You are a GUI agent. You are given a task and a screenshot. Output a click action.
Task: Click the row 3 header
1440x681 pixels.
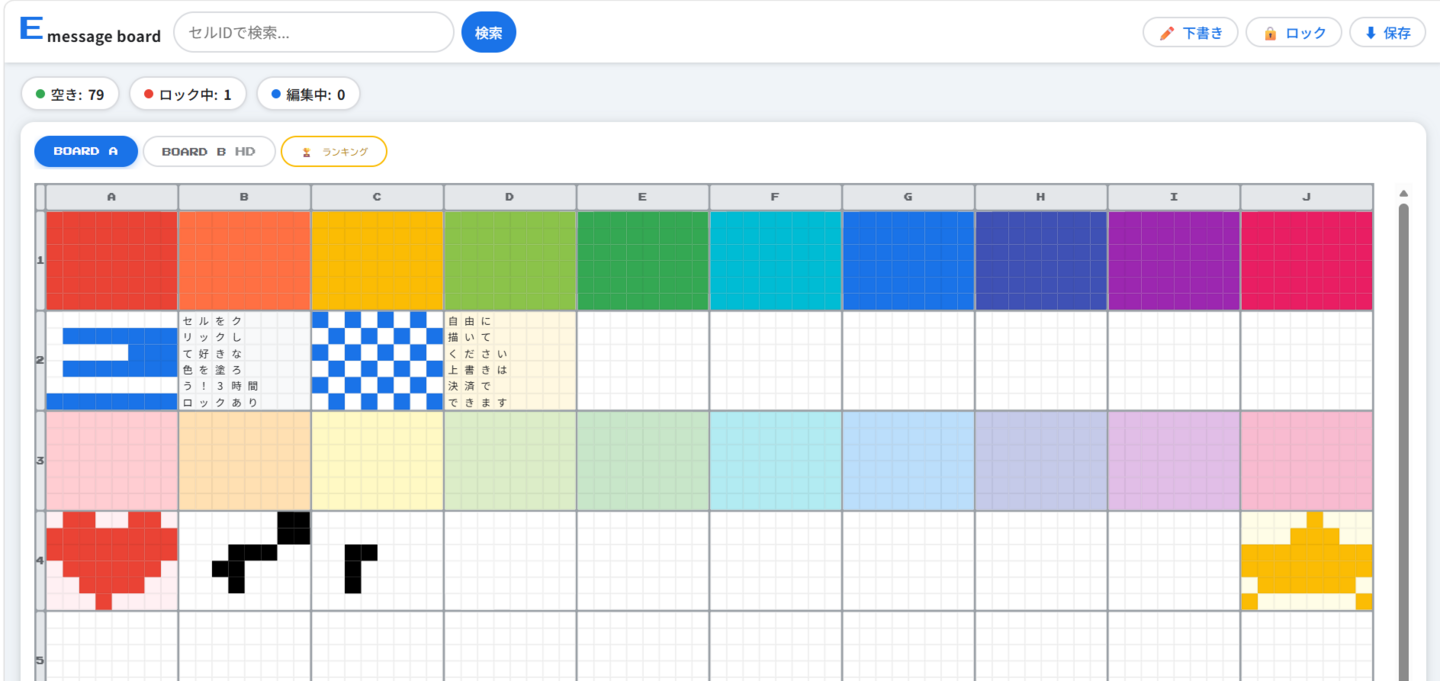[40, 461]
